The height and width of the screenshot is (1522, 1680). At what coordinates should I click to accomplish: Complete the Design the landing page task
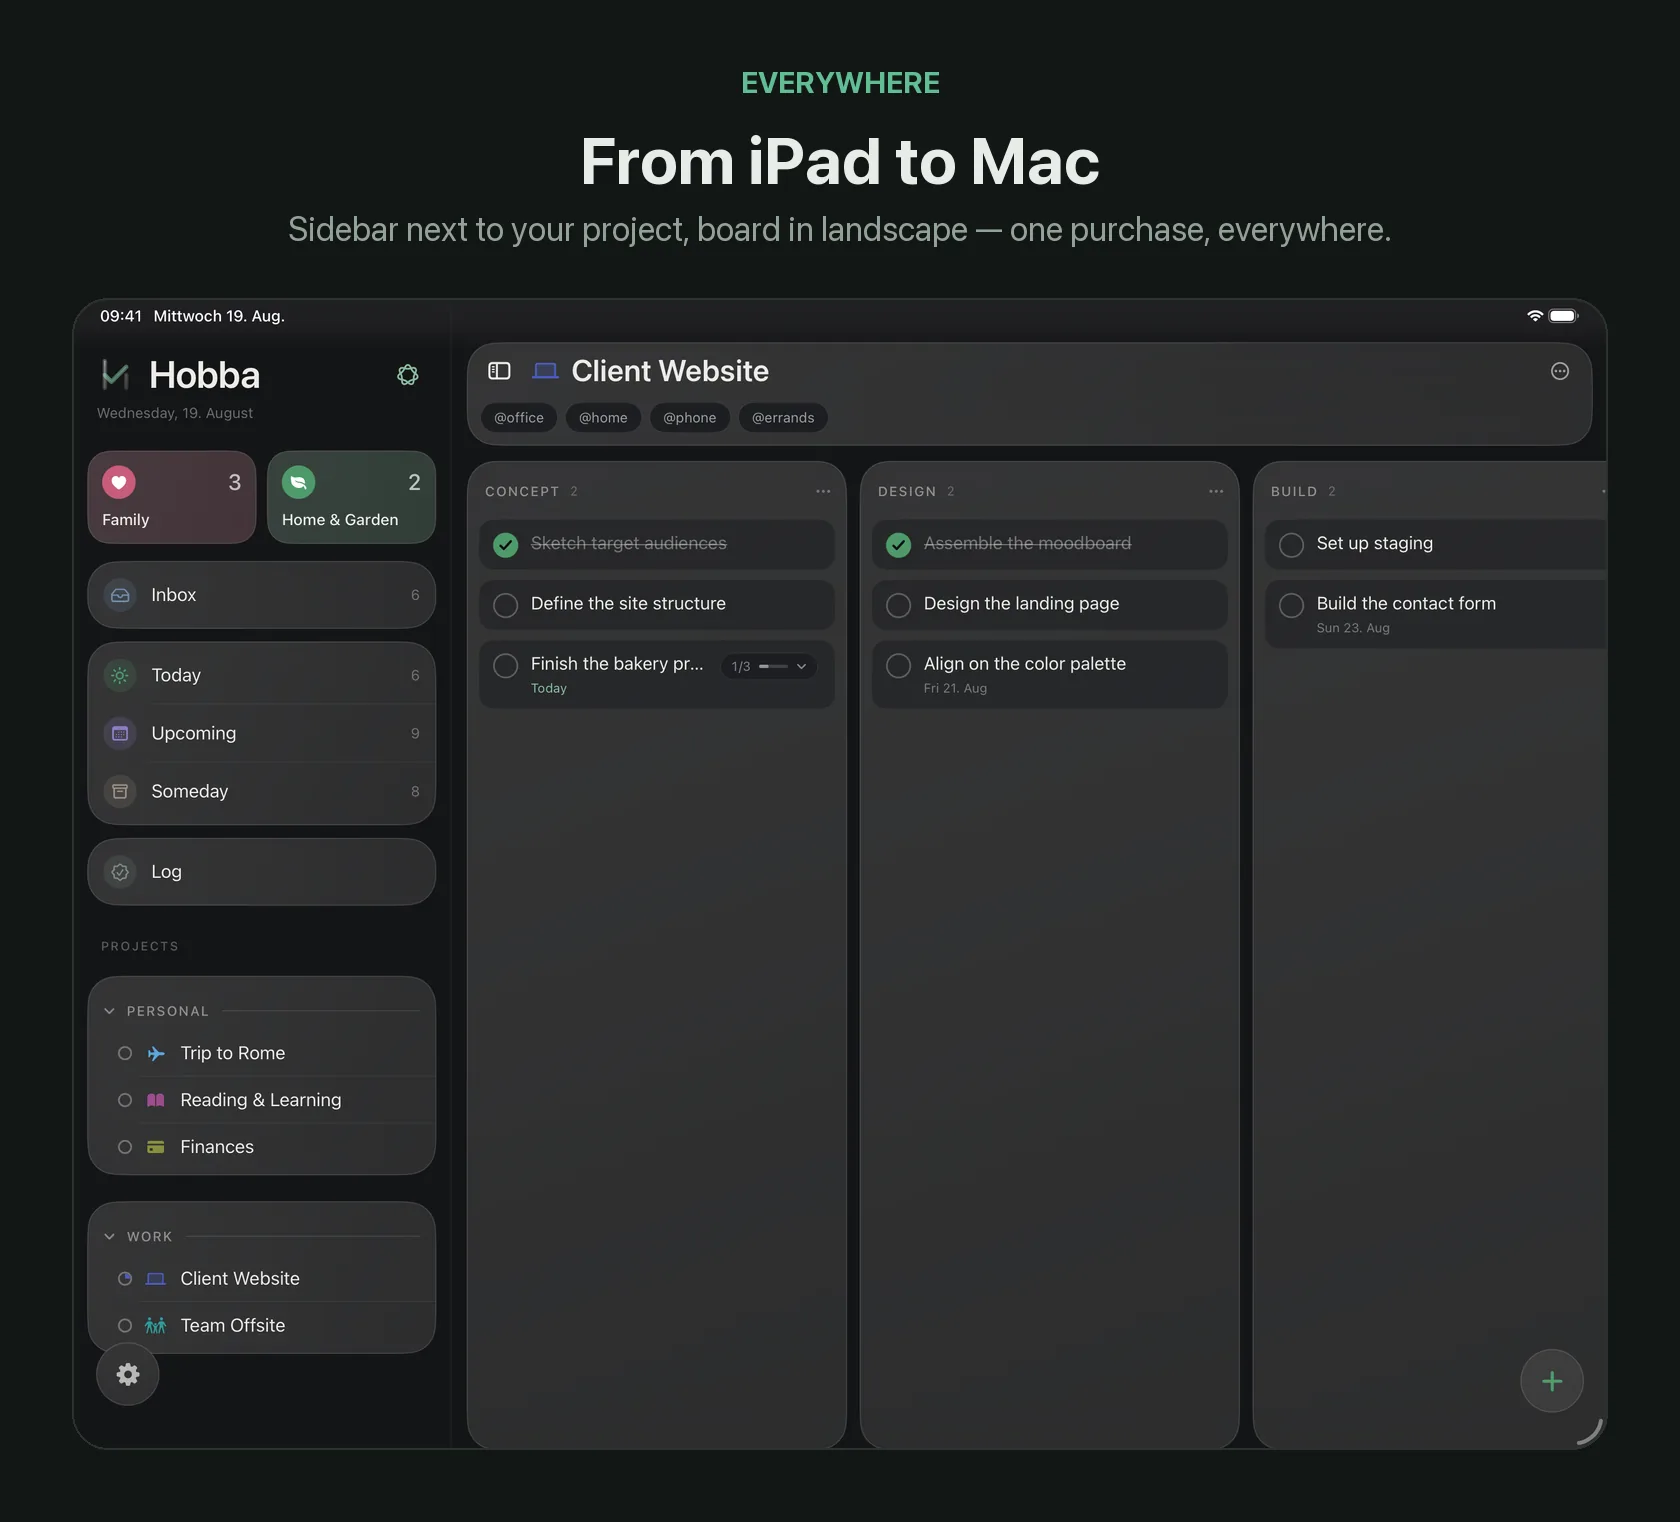(x=899, y=605)
